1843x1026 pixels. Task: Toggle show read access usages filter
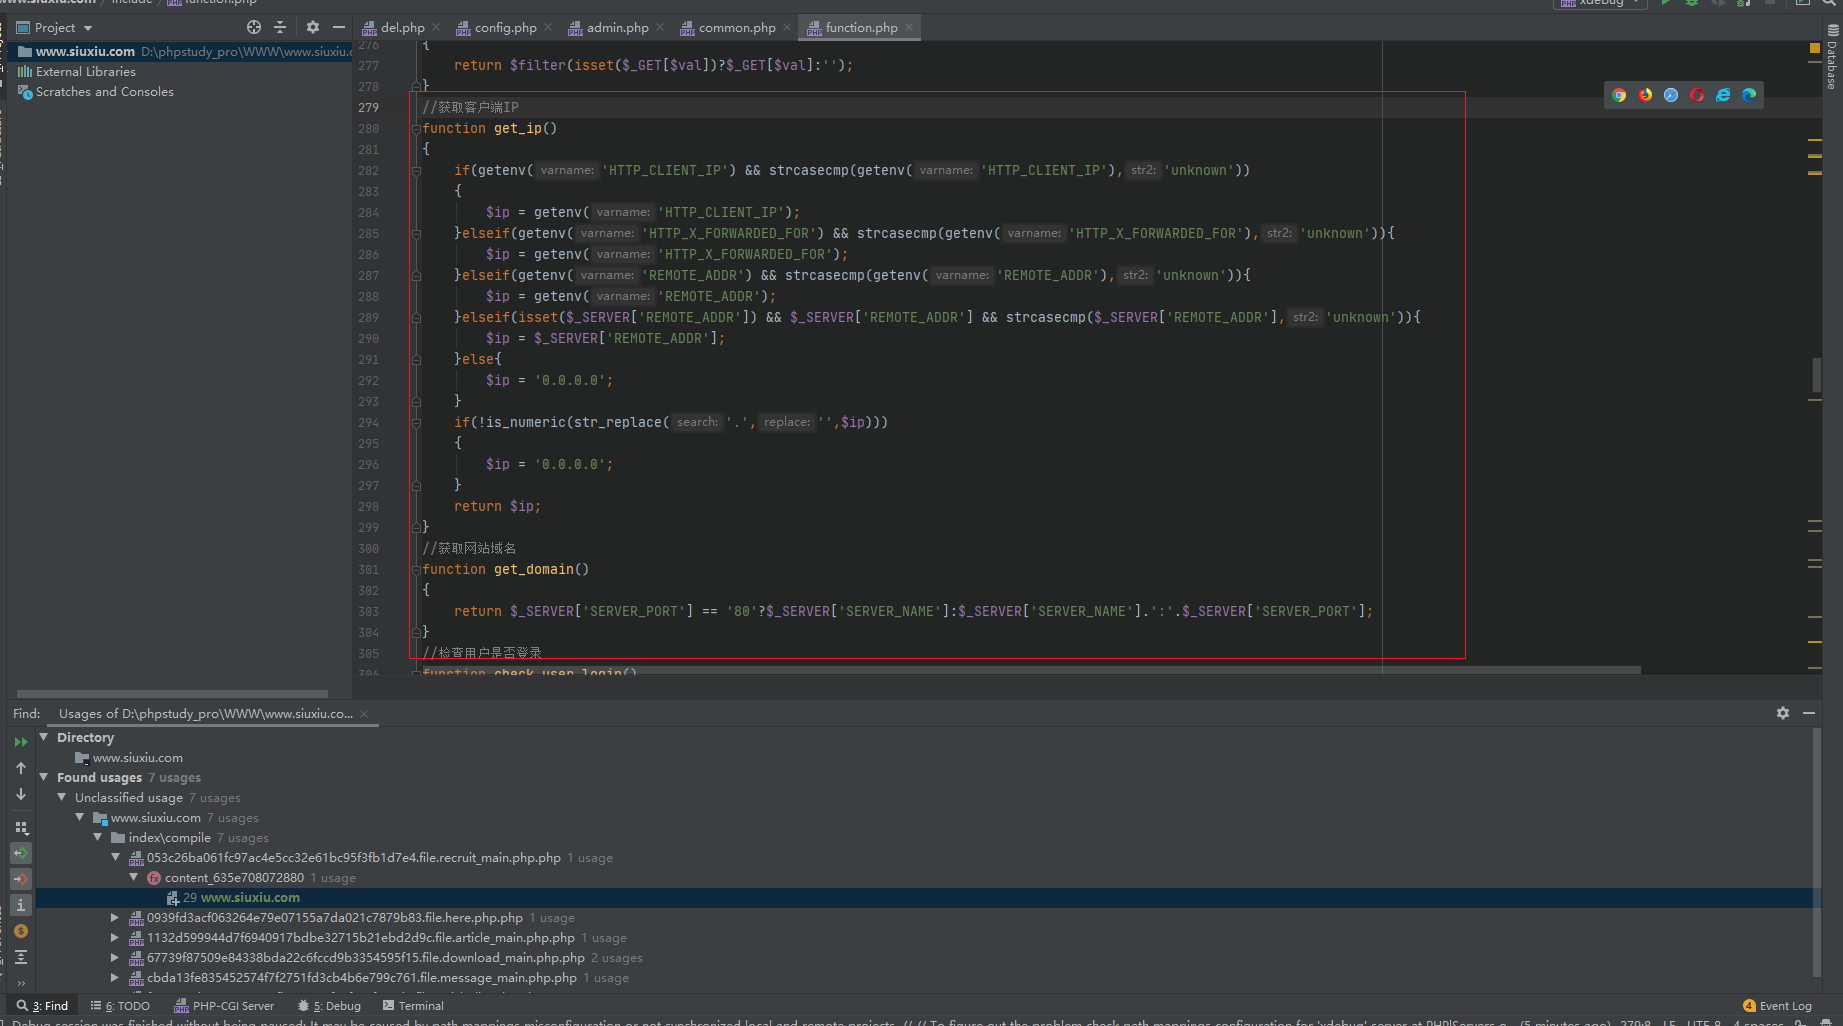tap(21, 853)
